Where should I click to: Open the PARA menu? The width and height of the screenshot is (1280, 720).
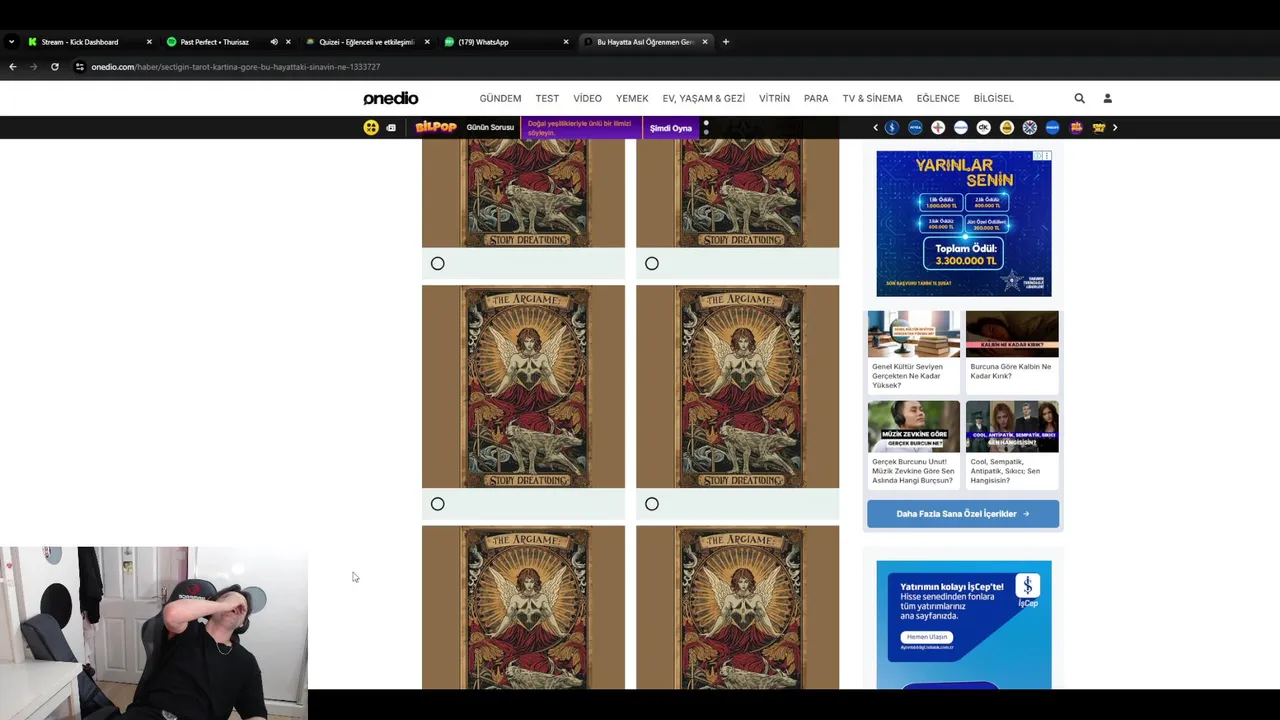(816, 98)
